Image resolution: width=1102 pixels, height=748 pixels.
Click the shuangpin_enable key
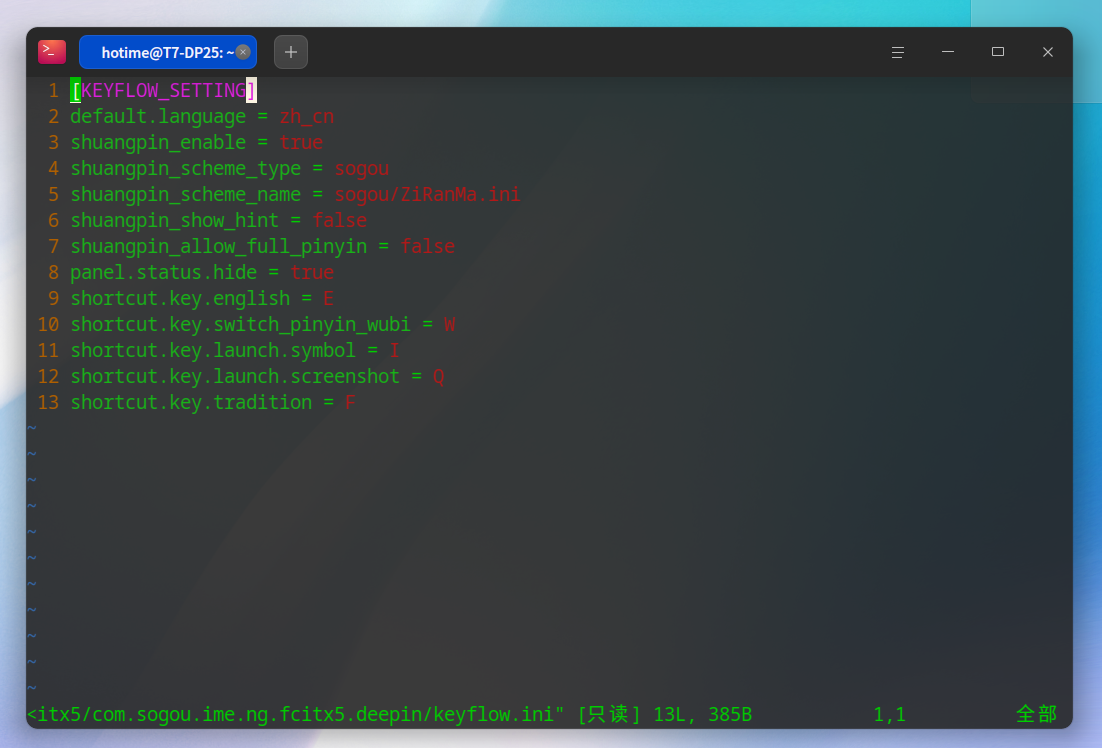[x=158, y=143]
